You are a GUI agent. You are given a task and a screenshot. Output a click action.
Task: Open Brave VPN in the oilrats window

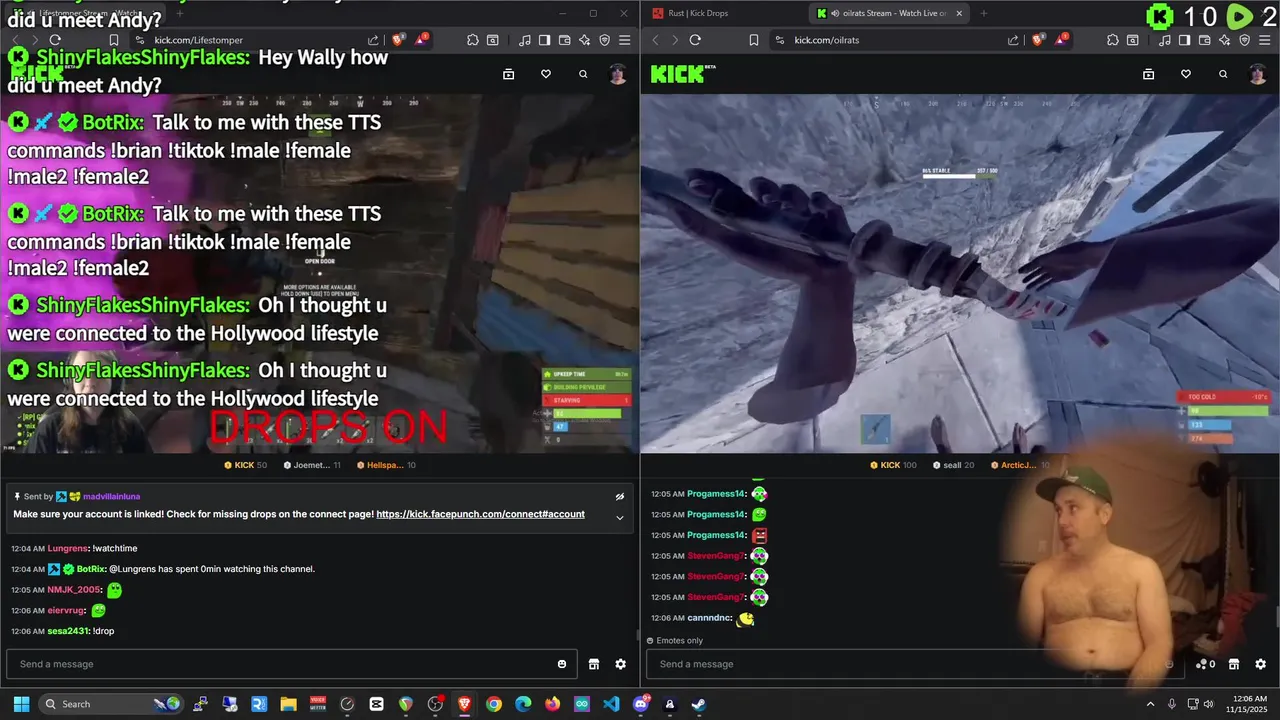click(1245, 40)
